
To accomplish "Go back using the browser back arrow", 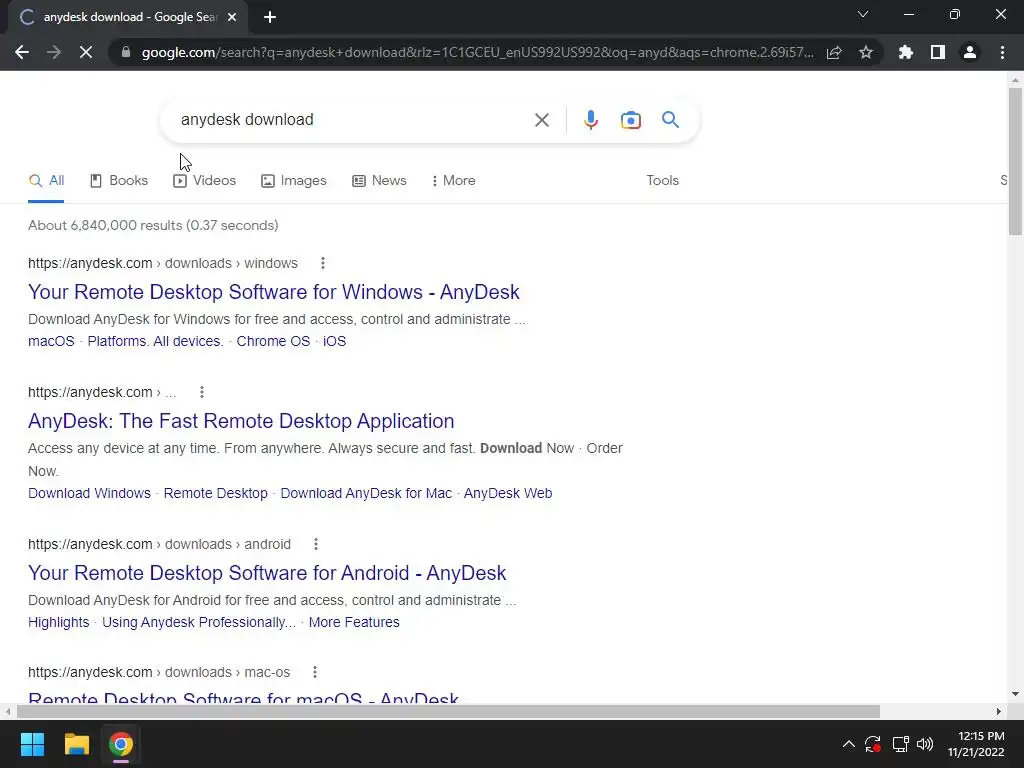I will [22, 52].
